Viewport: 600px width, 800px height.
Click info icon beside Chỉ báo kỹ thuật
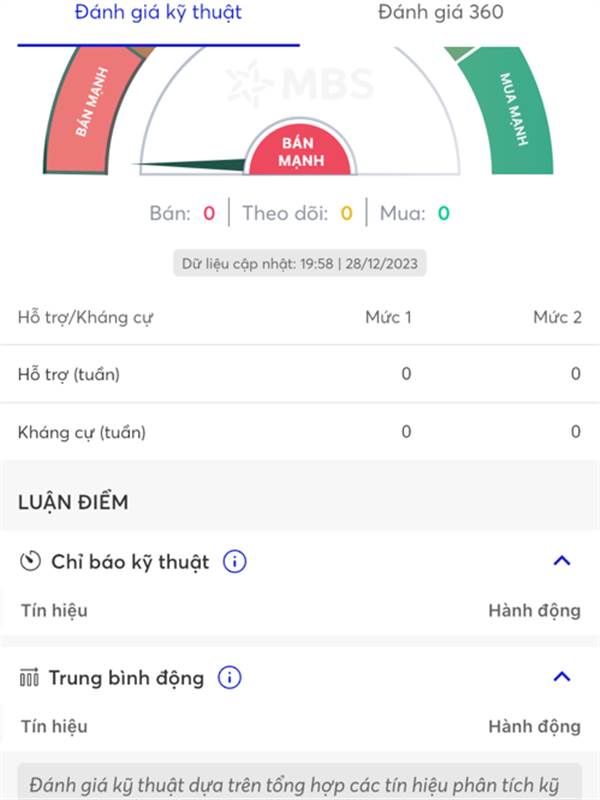[234, 562]
